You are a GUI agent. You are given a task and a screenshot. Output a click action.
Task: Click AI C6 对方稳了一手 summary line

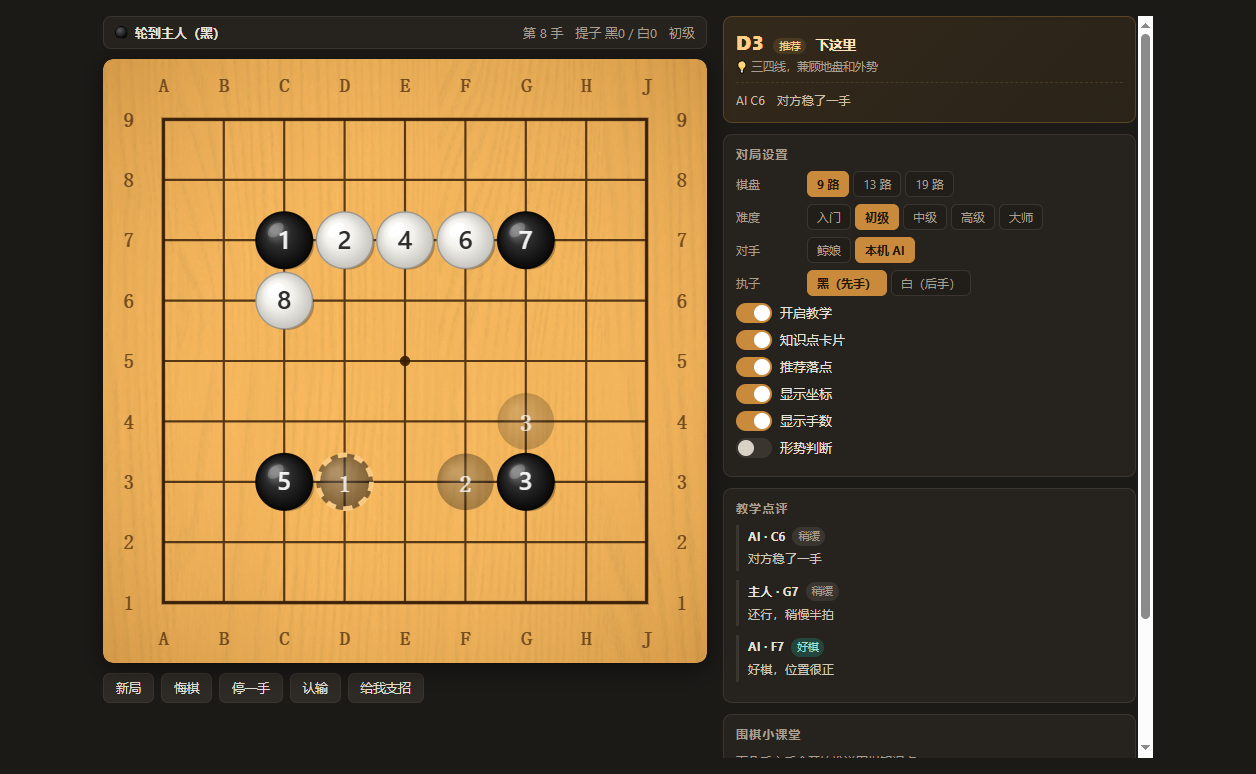point(793,100)
